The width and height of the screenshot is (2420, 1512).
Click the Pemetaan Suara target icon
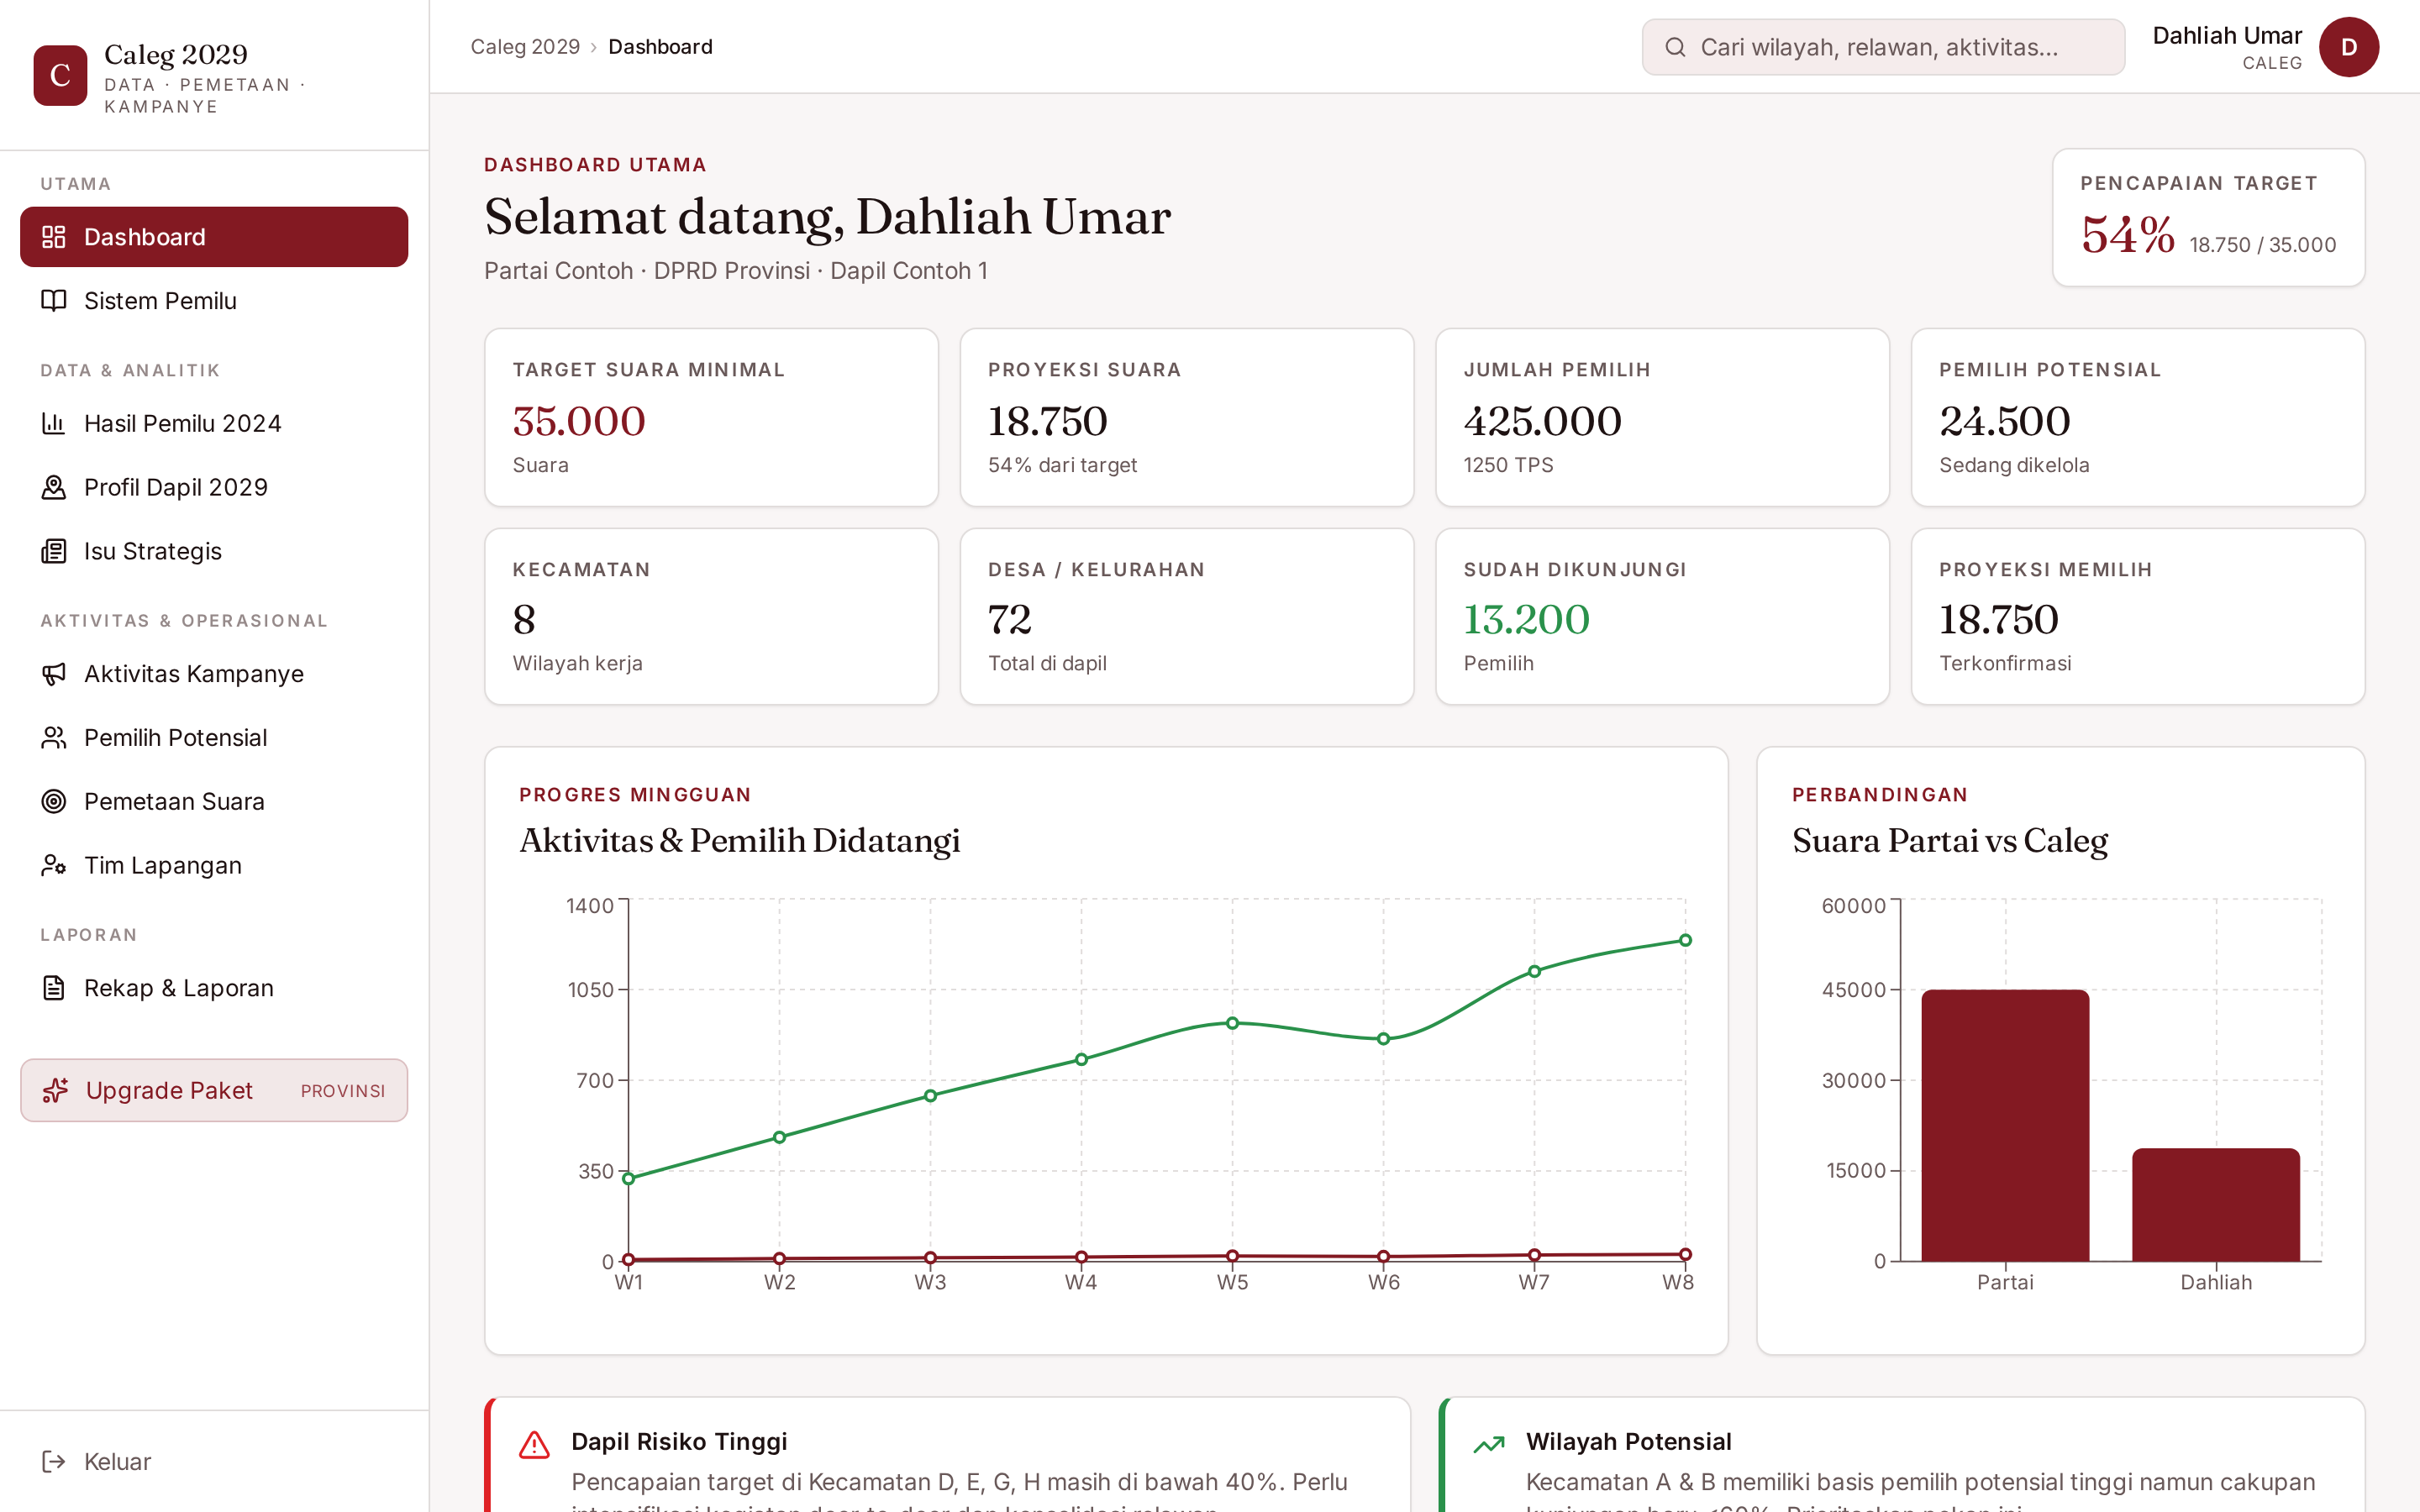coord(54,802)
